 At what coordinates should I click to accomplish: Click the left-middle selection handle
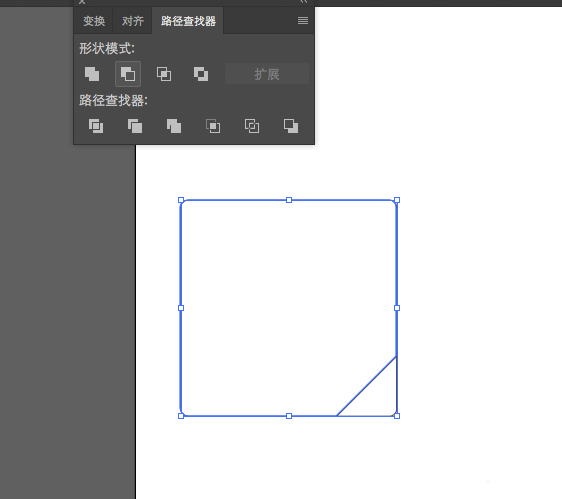[x=181, y=308]
